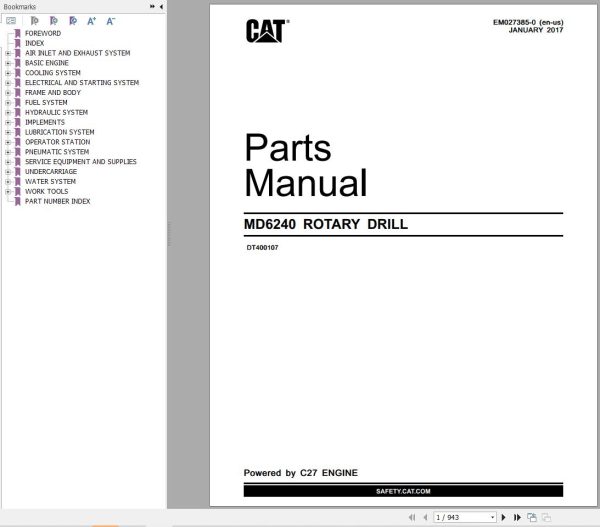Viewport: 600px width, 527px height.
Task: Click the Parts Manual title text
Action: click(x=306, y=165)
